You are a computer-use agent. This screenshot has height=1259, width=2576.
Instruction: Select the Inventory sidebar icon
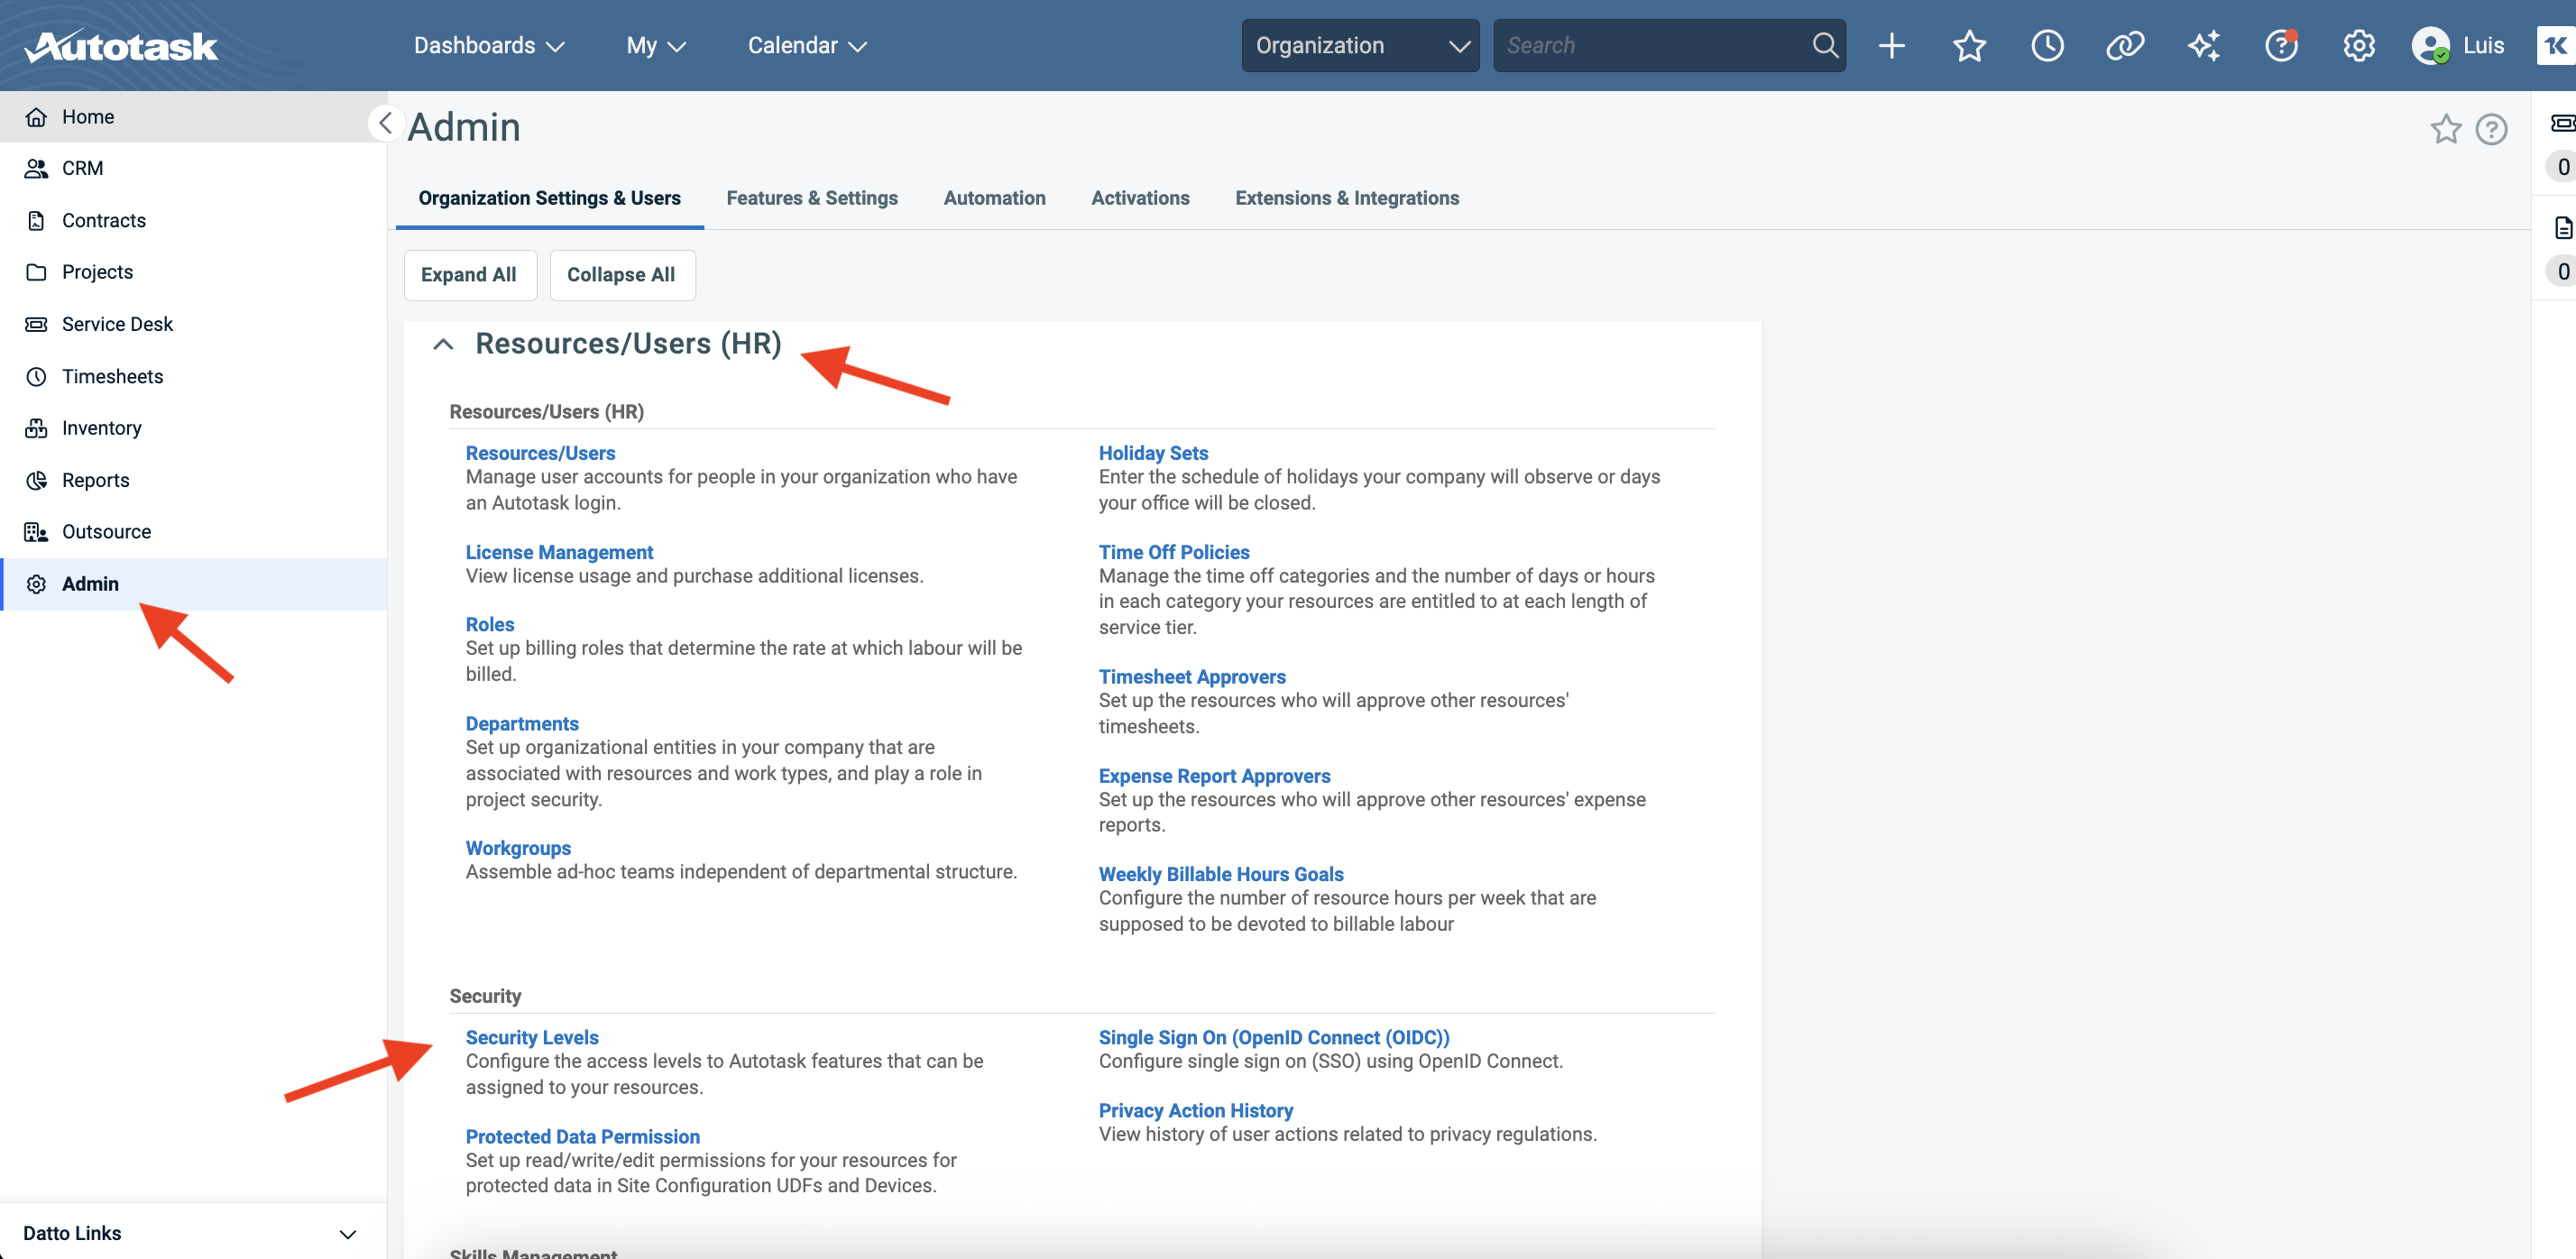click(36, 427)
